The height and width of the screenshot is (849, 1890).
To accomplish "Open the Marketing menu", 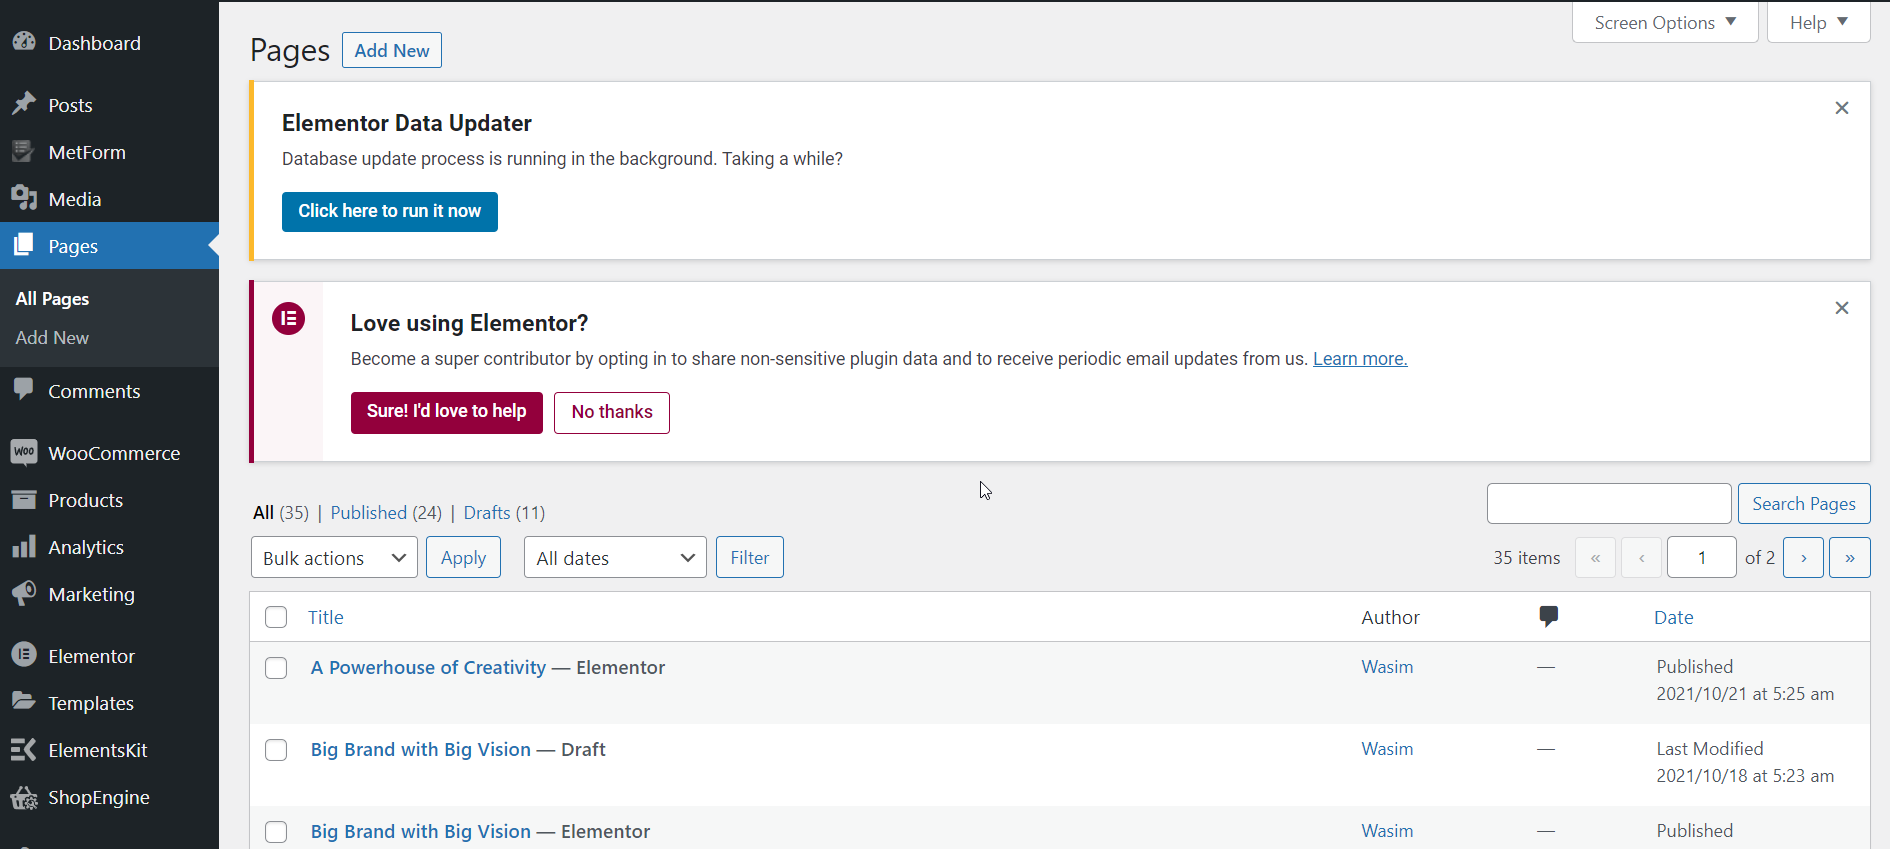I will click(109, 594).
